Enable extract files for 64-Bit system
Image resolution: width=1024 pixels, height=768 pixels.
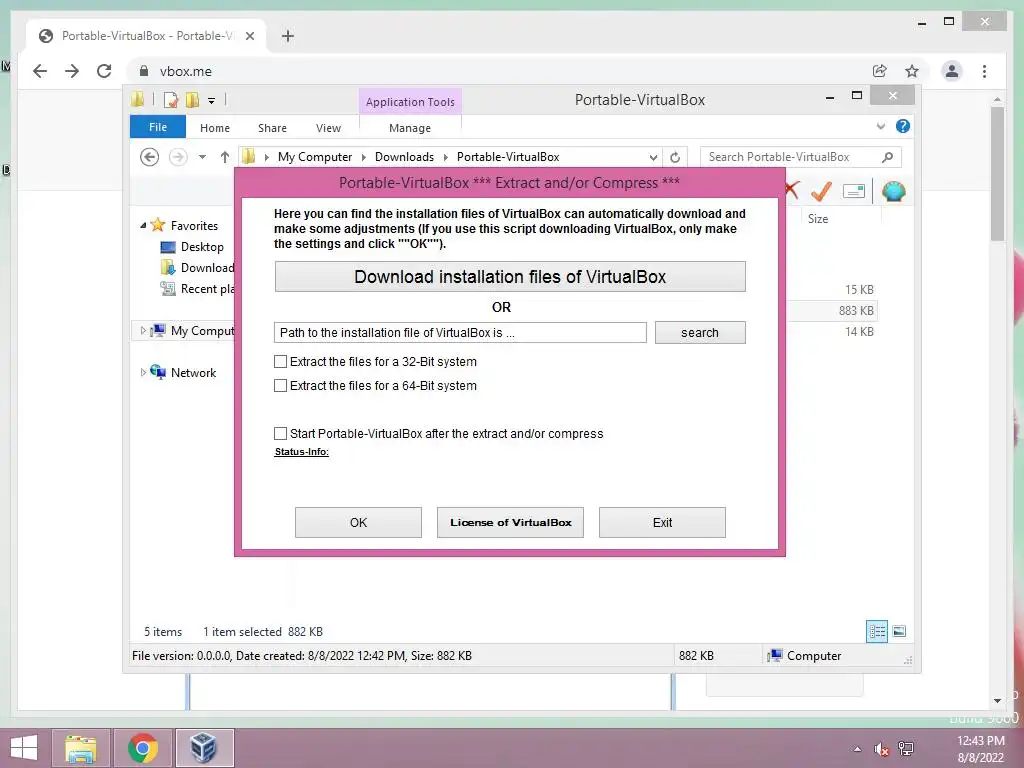[280, 386]
